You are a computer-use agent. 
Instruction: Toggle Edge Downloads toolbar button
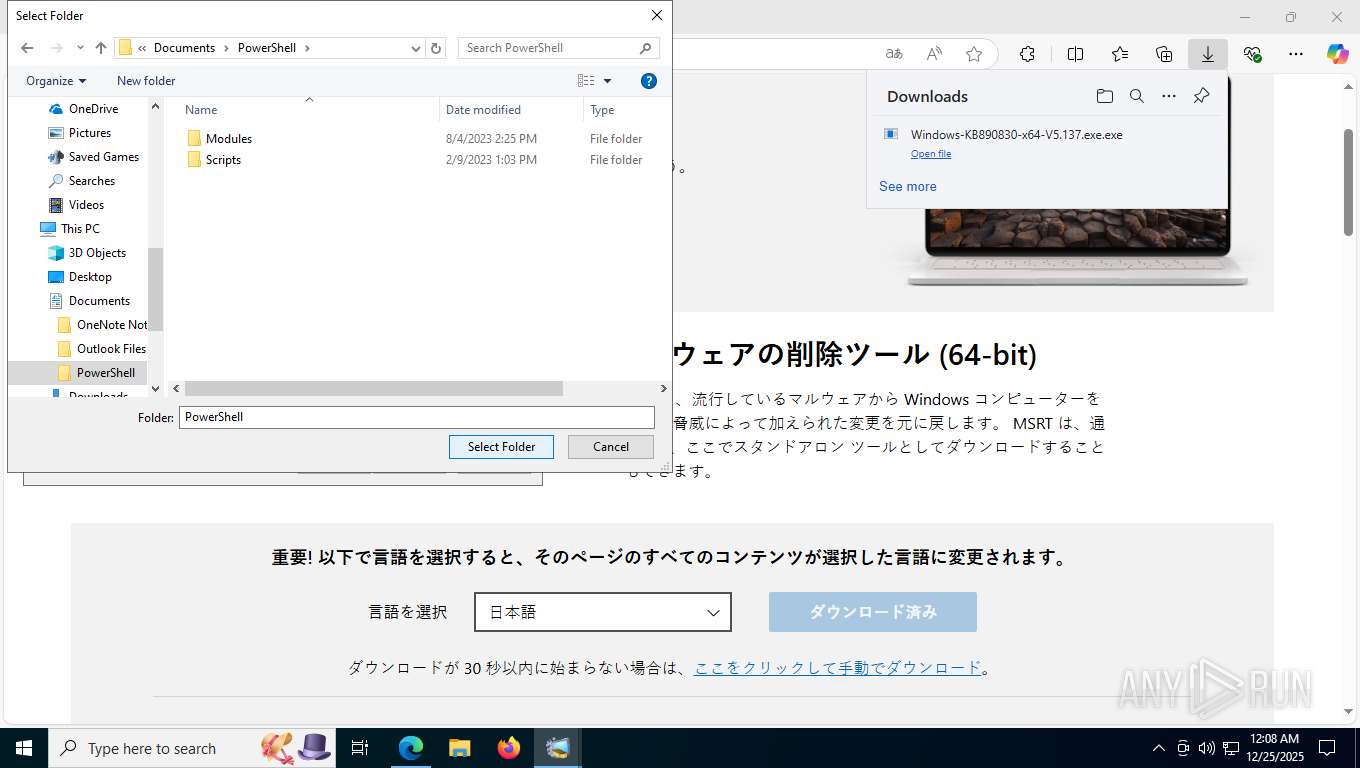pyautogui.click(x=1208, y=54)
